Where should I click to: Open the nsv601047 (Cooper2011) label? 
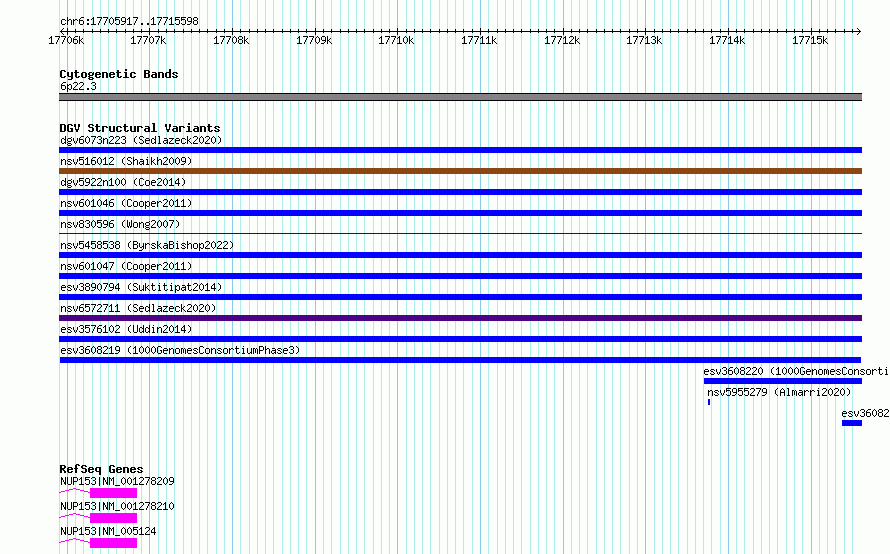pos(126,266)
